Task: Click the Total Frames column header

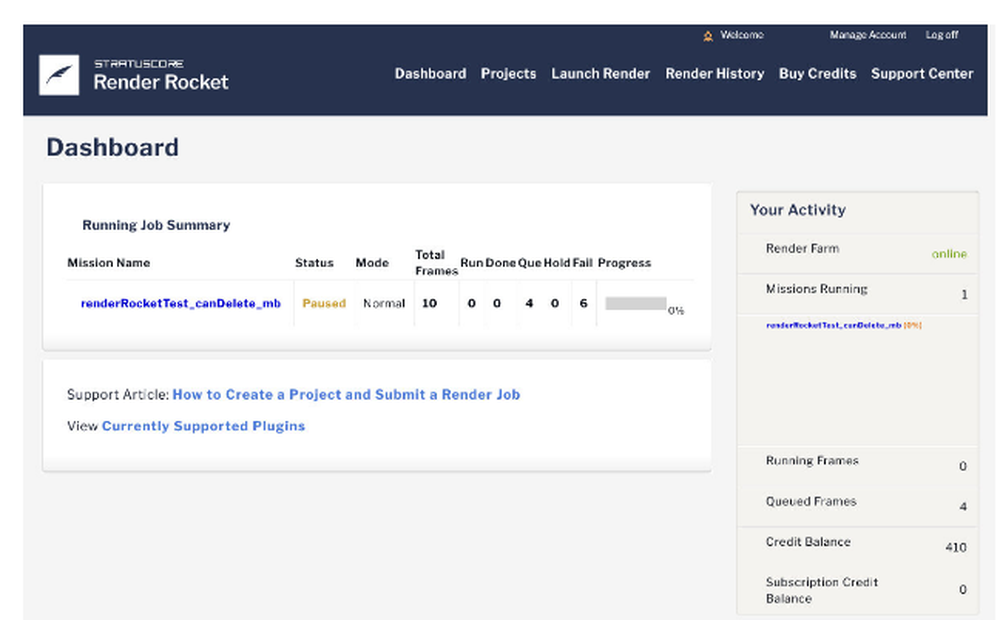Action: click(436, 263)
